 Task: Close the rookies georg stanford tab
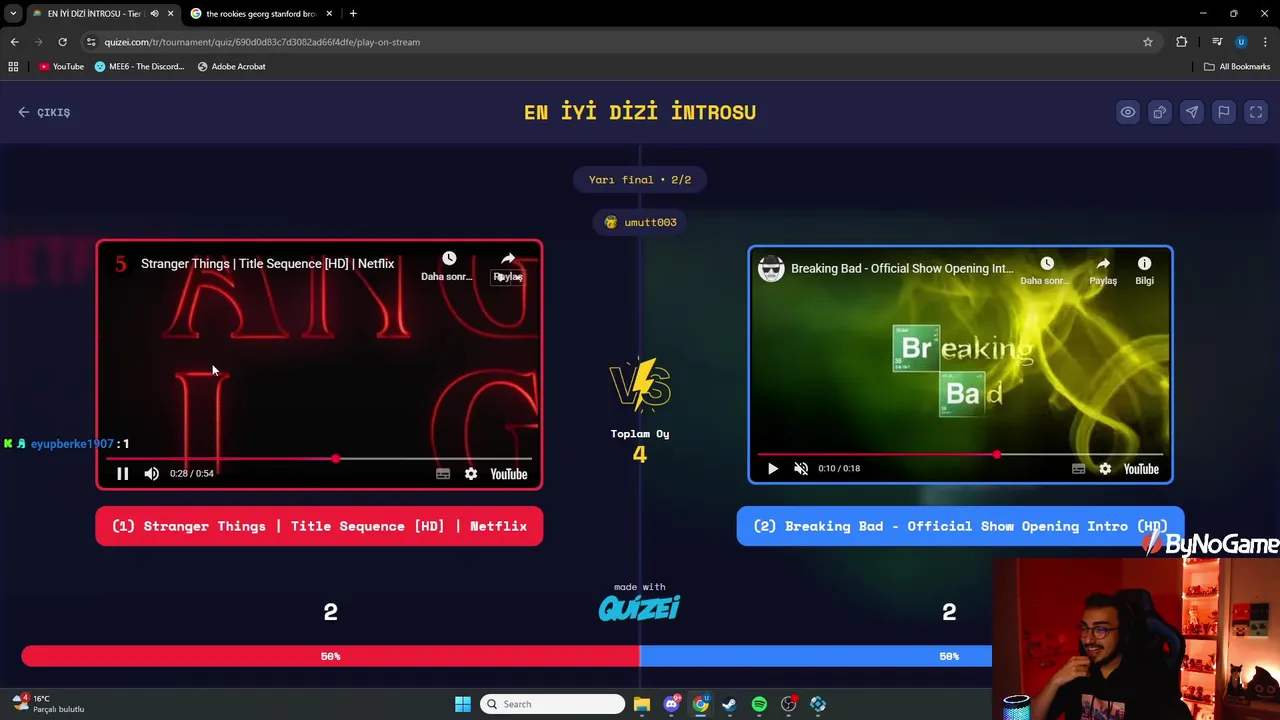tap(329, 14)
